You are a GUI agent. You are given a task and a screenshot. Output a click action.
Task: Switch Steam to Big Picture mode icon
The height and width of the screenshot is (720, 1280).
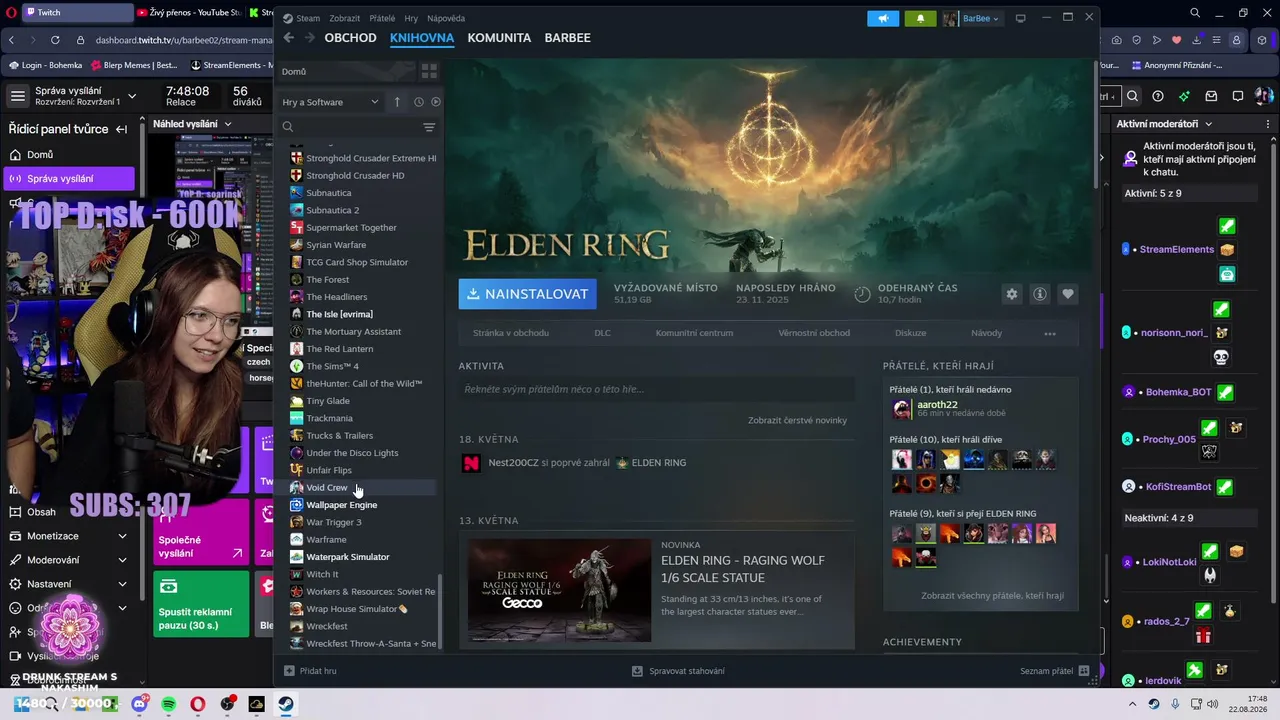click(1020, 18)
